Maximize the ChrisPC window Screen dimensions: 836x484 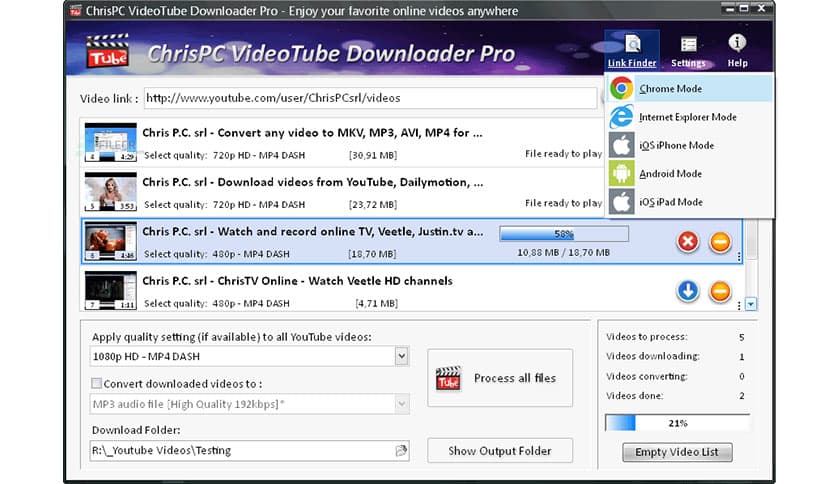point(744,9)
